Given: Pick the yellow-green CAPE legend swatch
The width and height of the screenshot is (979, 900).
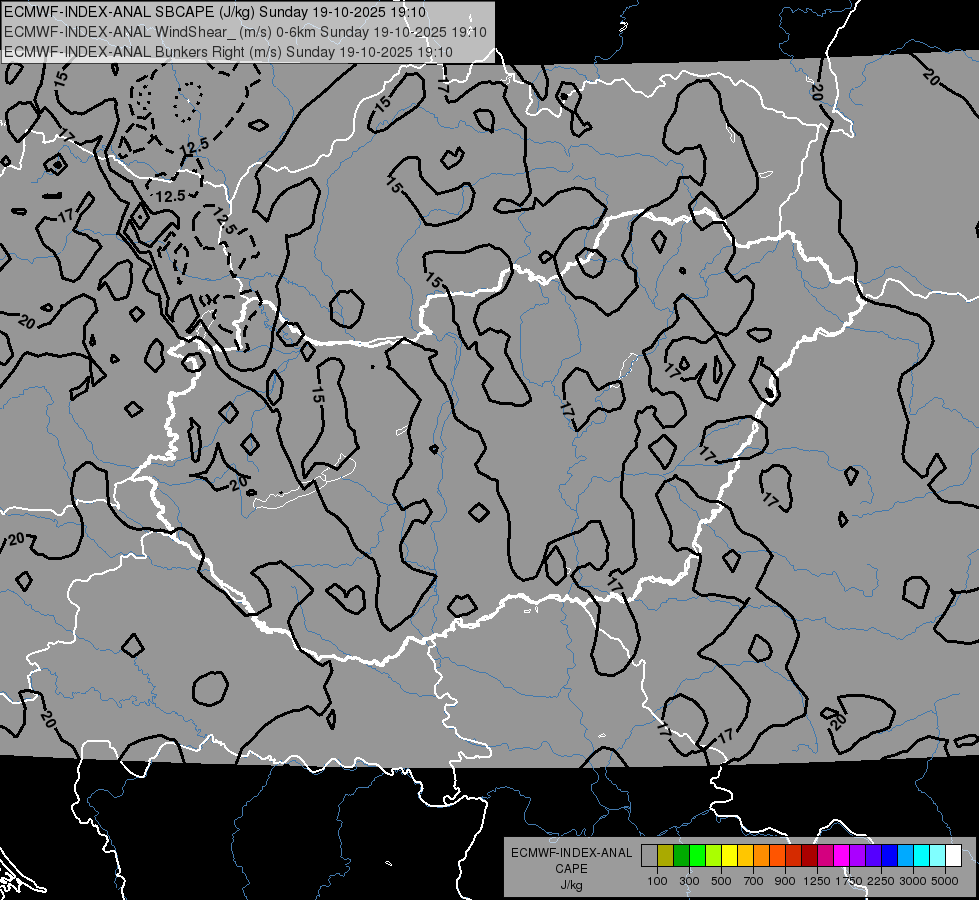Looking at the screenshot, I should [x=714, y=856].
